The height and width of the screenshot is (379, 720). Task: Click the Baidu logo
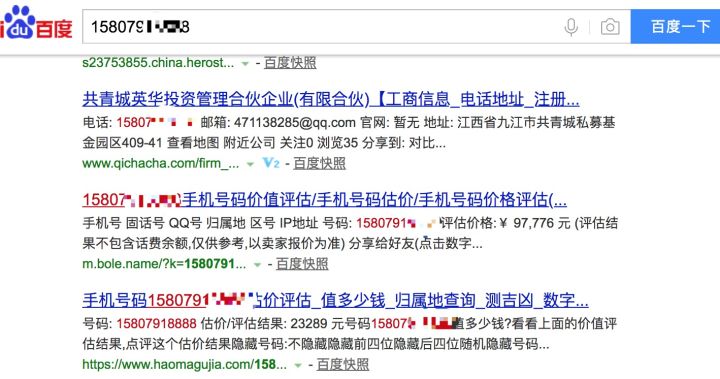click(x=36, y=23)
